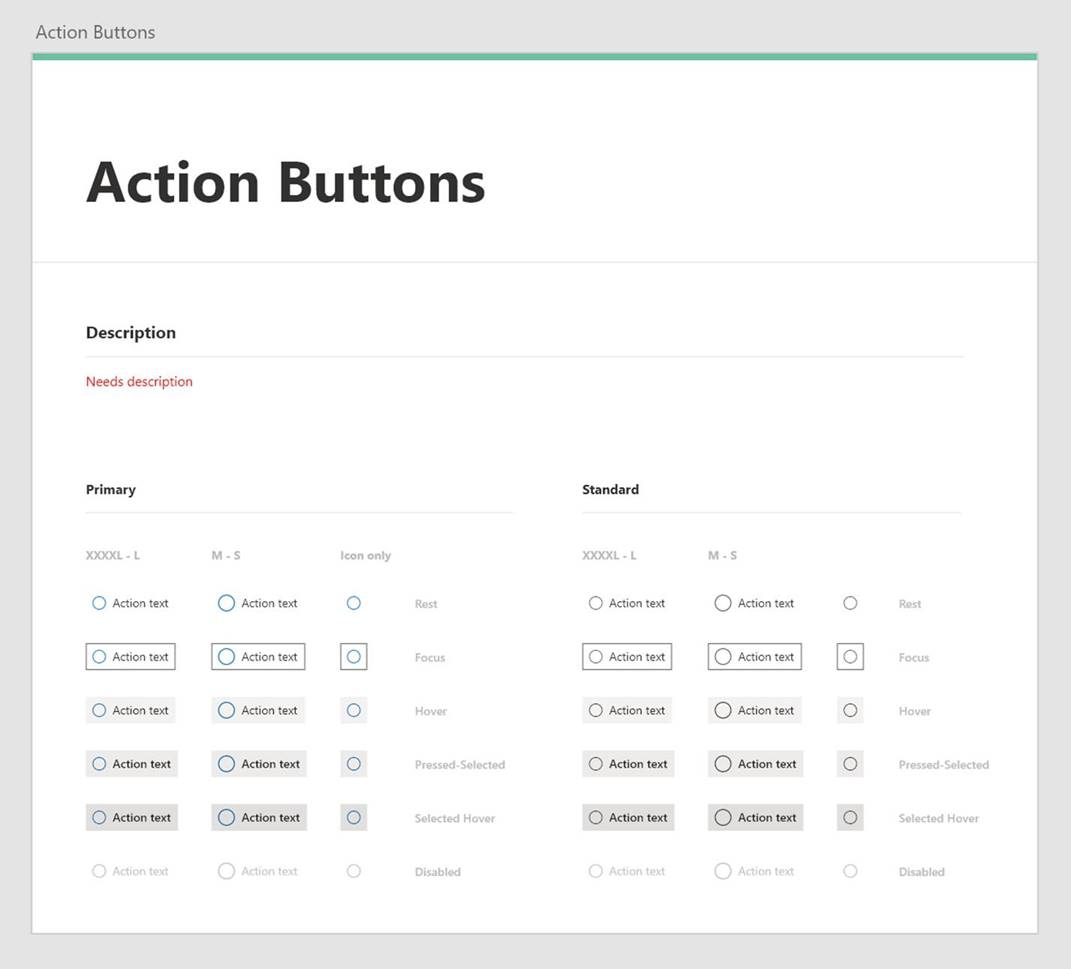Click Primary XXXXL-L Action text button, Hover row
This screenshot has height=969, width=1071.
[130, 710]
